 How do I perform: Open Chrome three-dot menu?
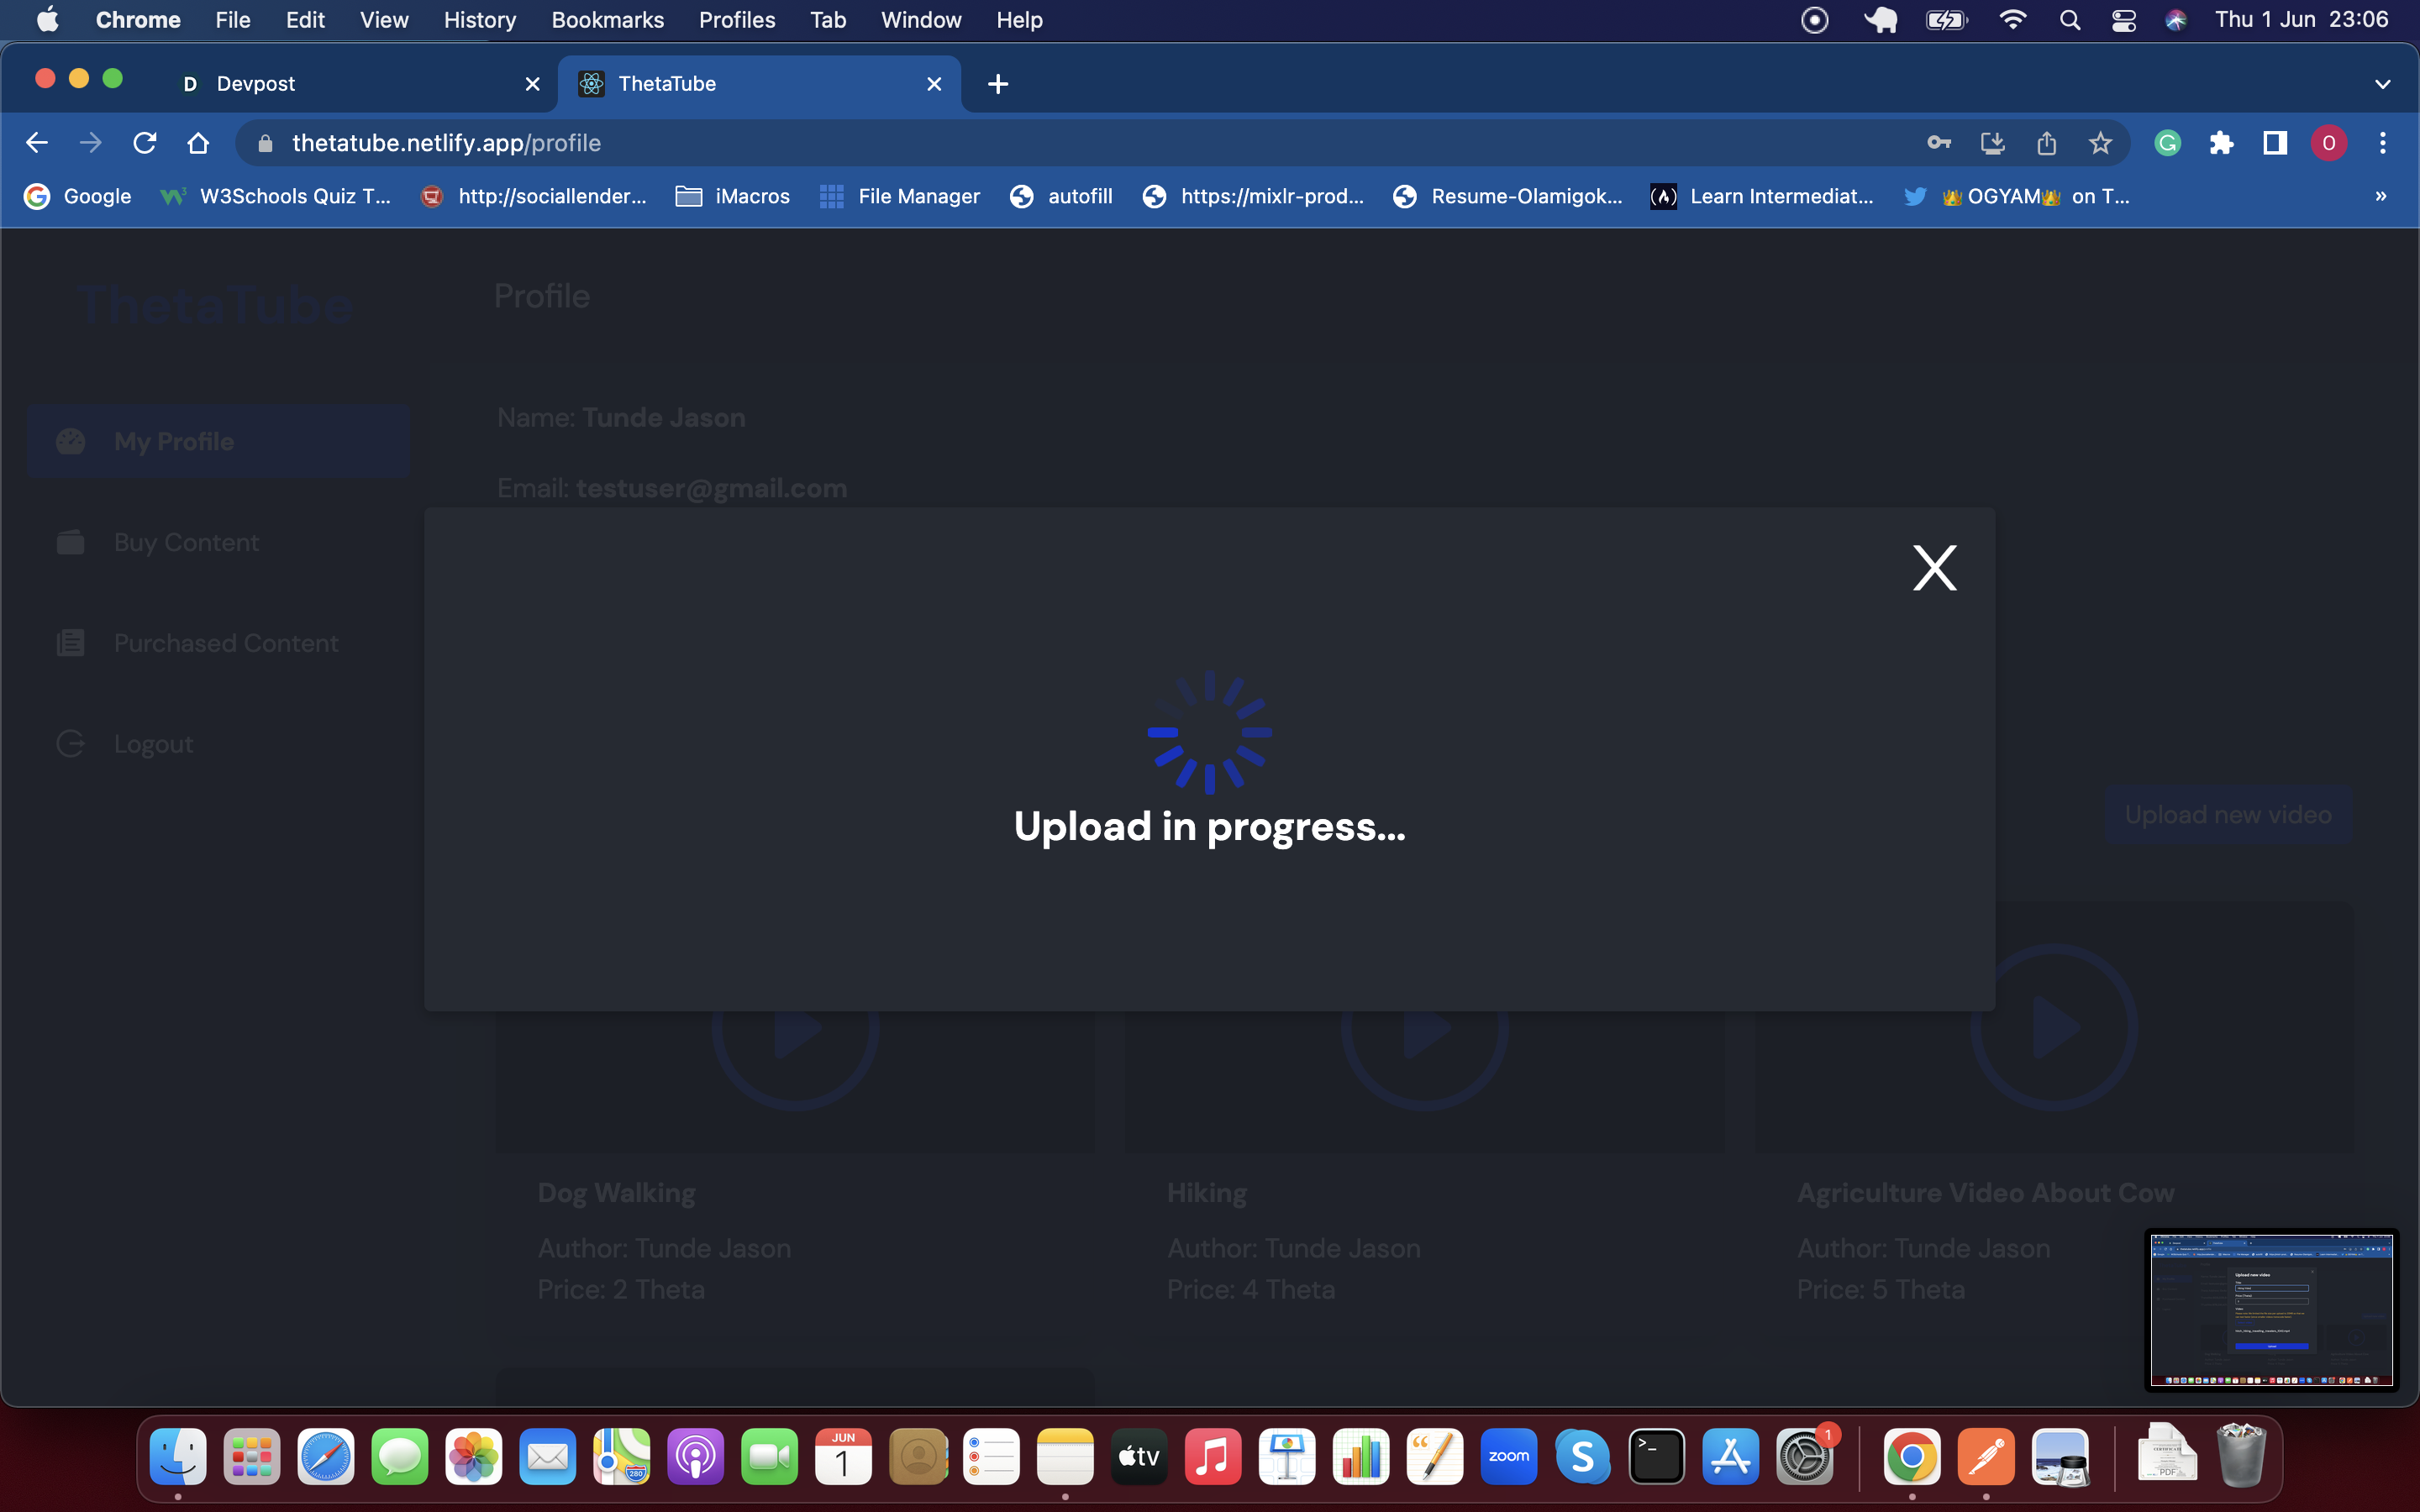(x=2382, y=143)
